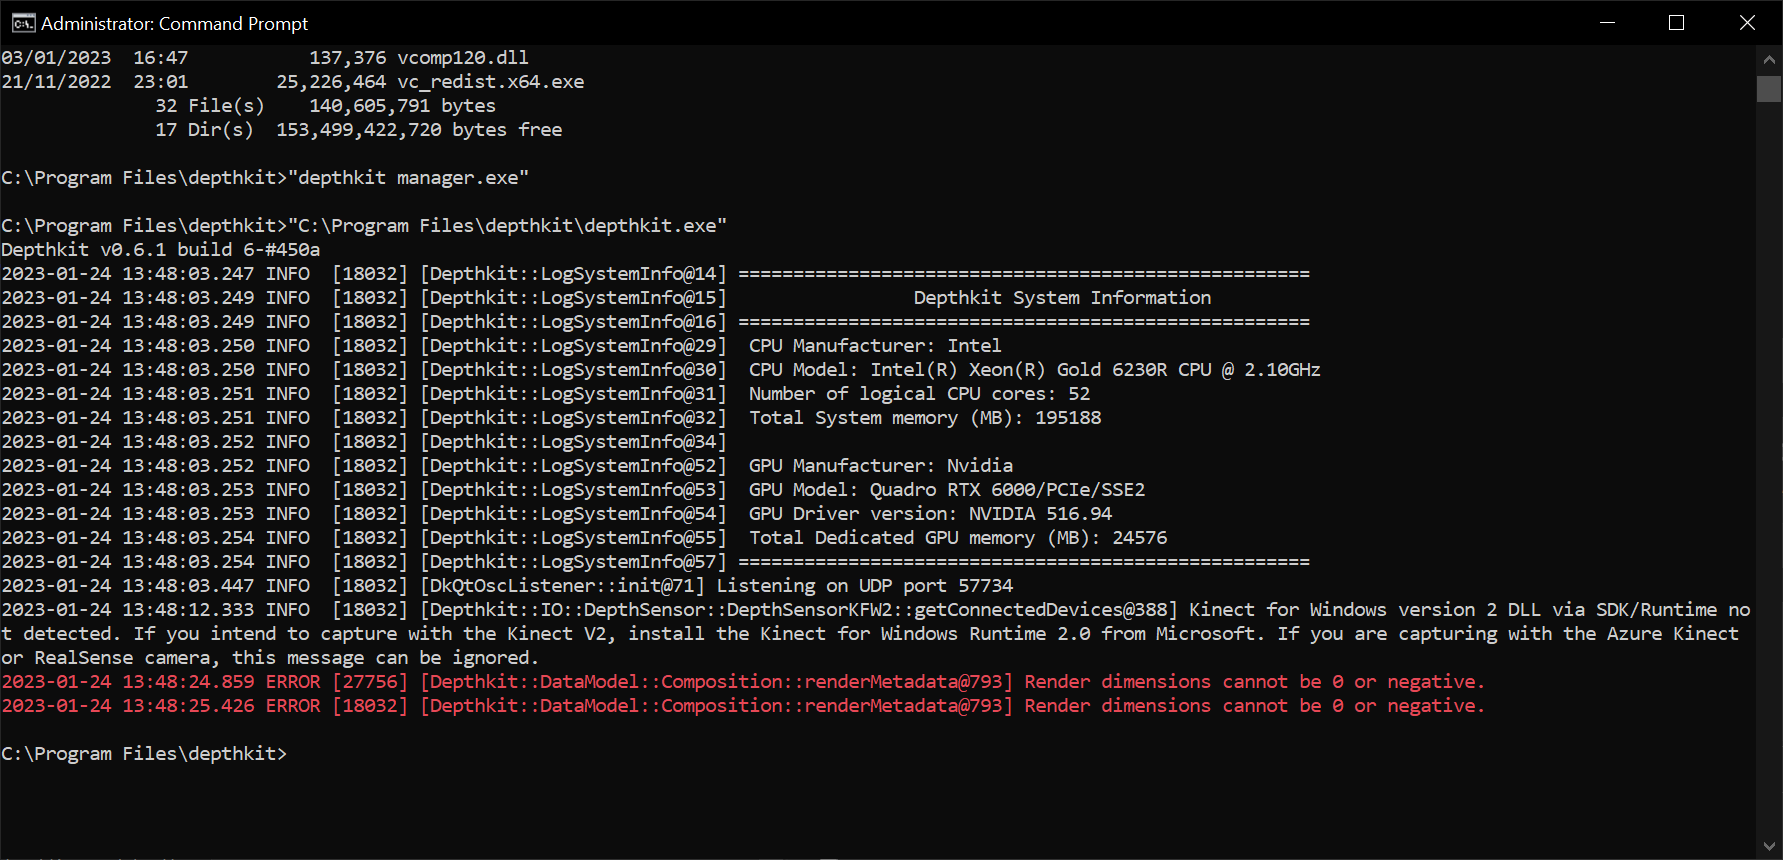The width and height of the screenshot is (1783, 860).
Task: Click the "Depthkit System Information" header text
Action: [1061, 298]
